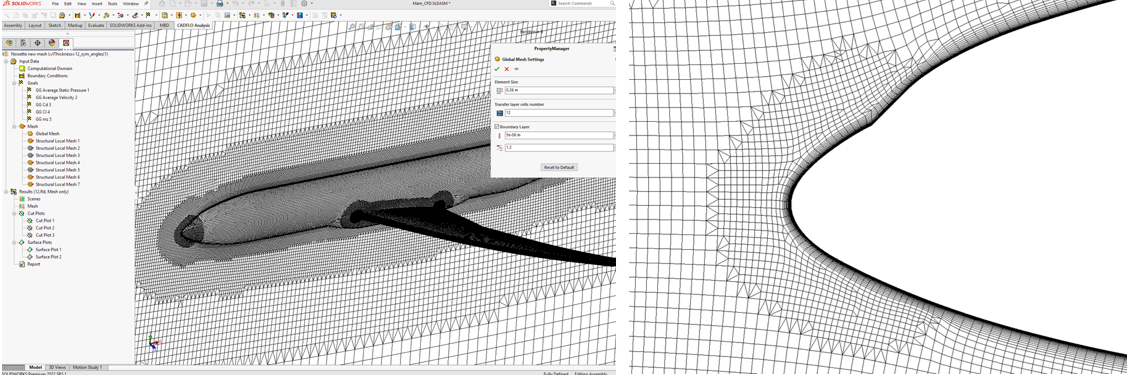Select Structural Local Mesh 4
The width and height of the screenshot is (1127, 378).
(x=58, y=162)
